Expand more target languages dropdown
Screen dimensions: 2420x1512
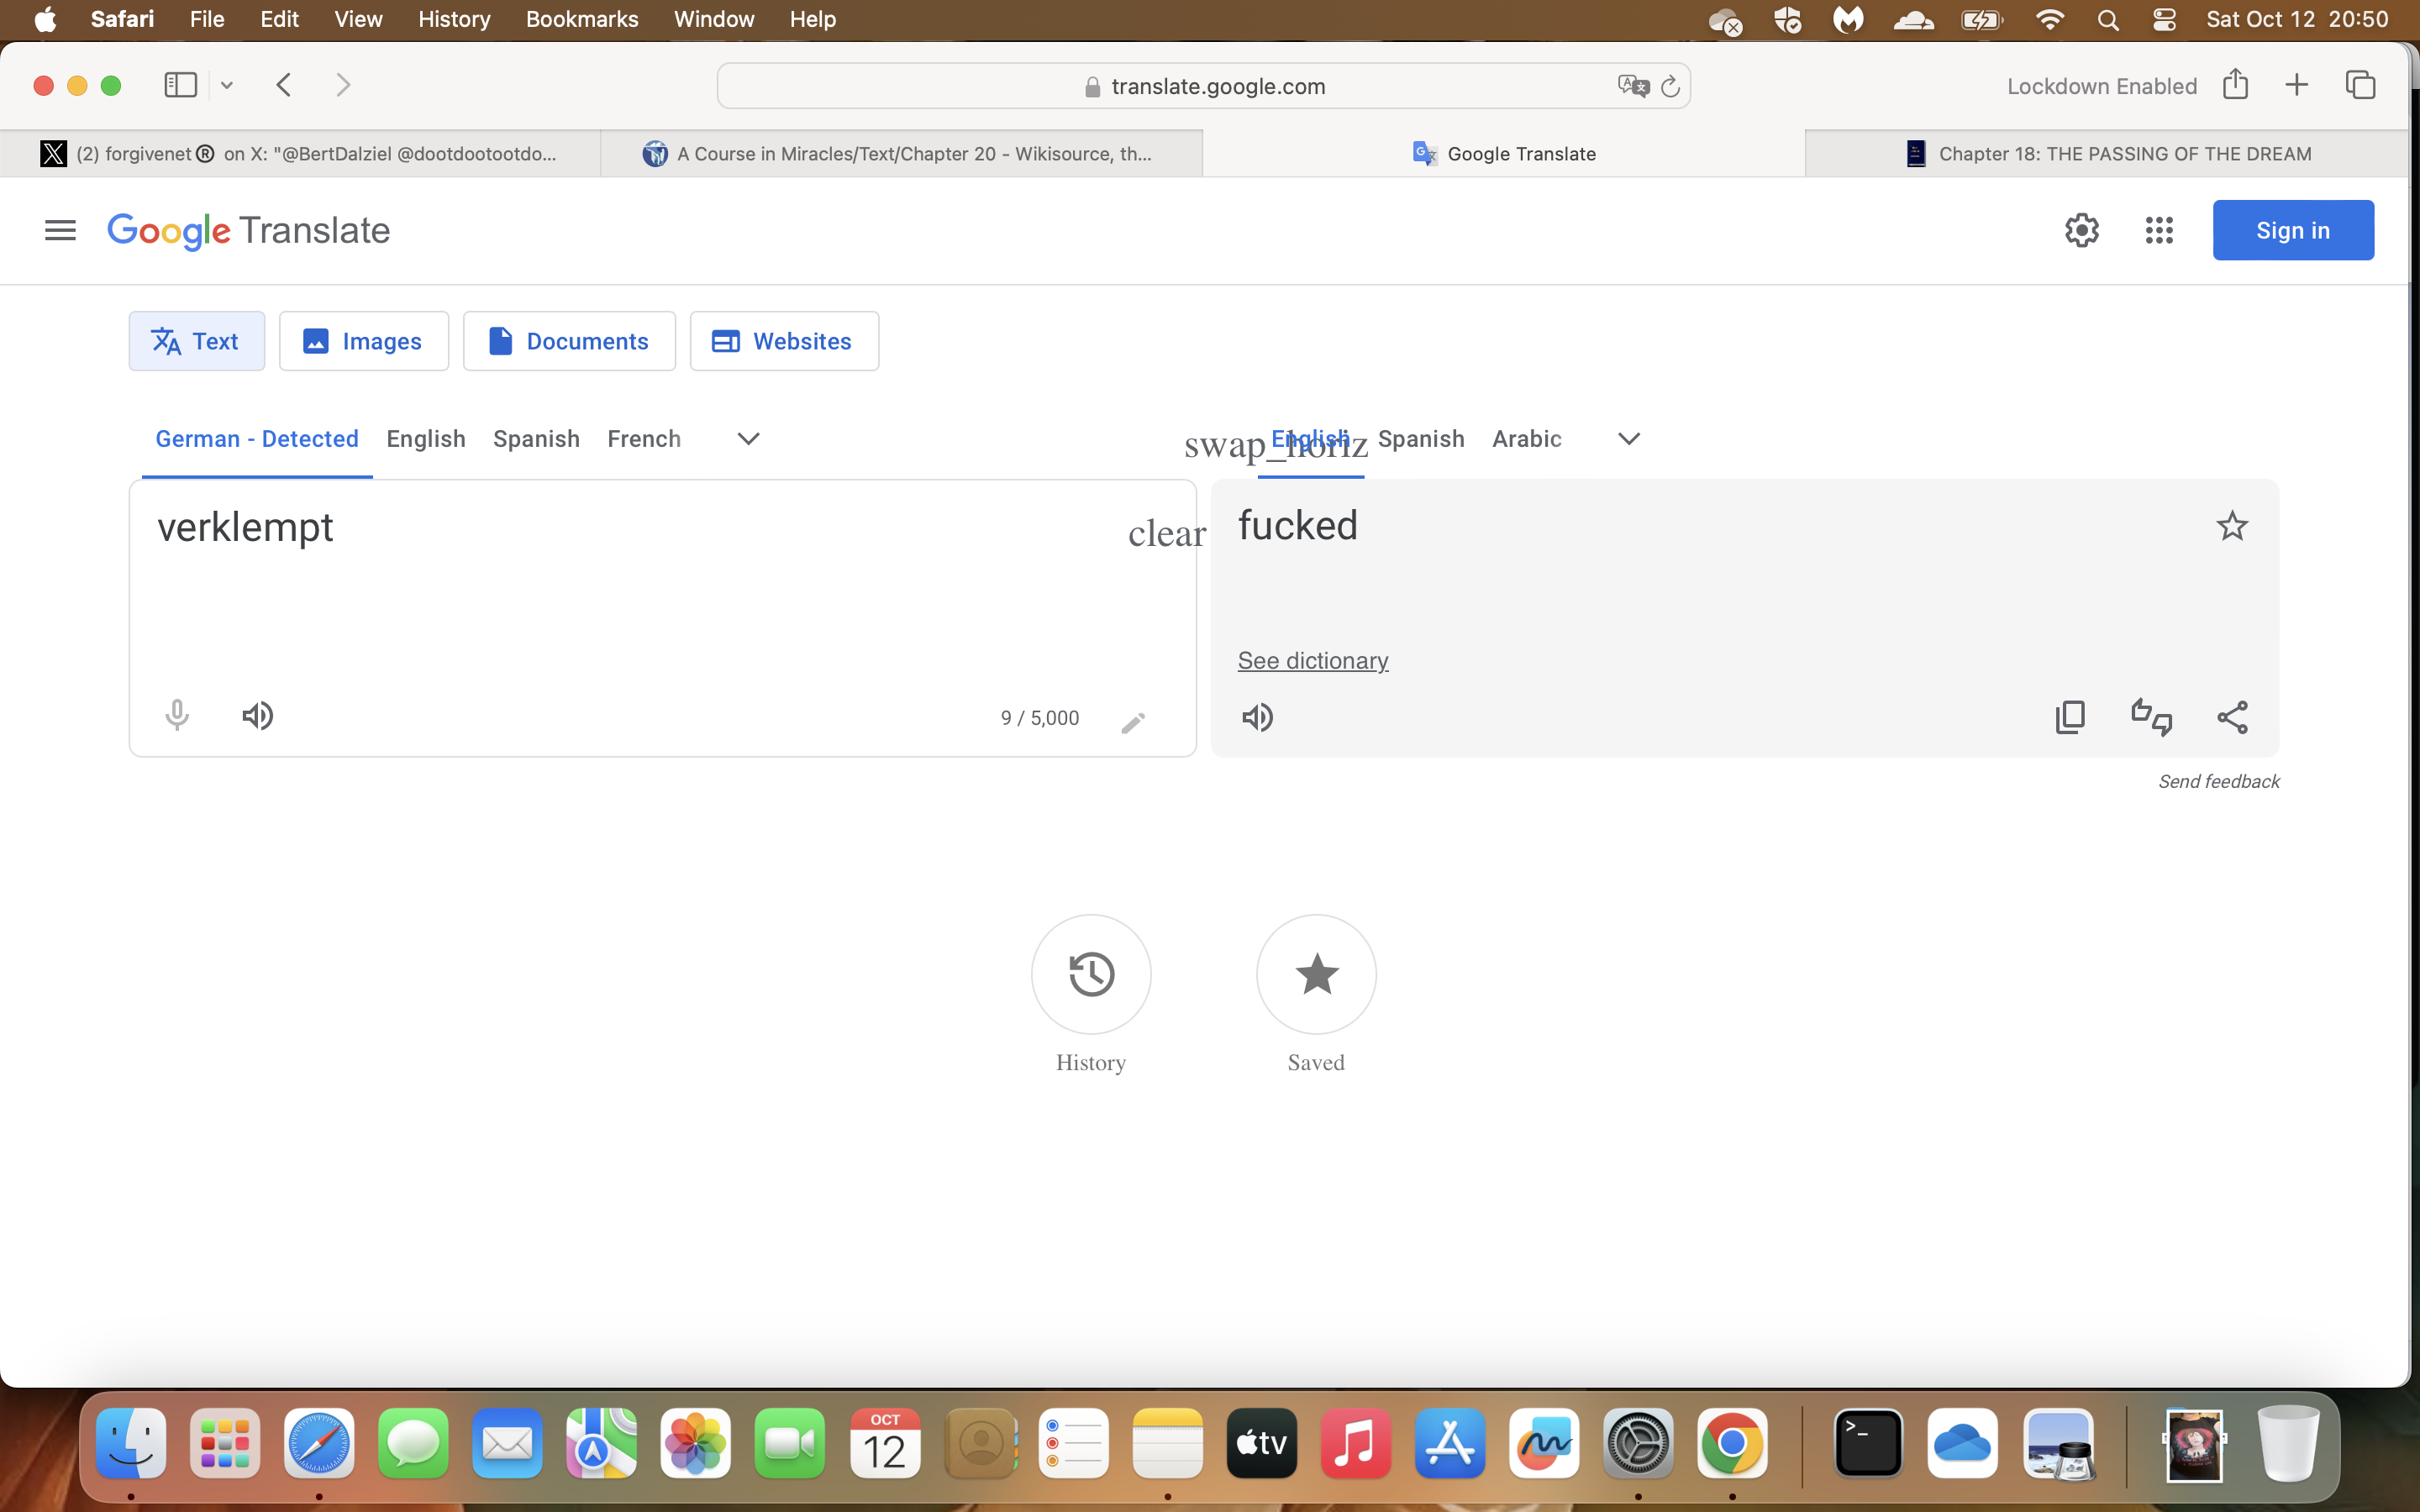click(1629, 439)
